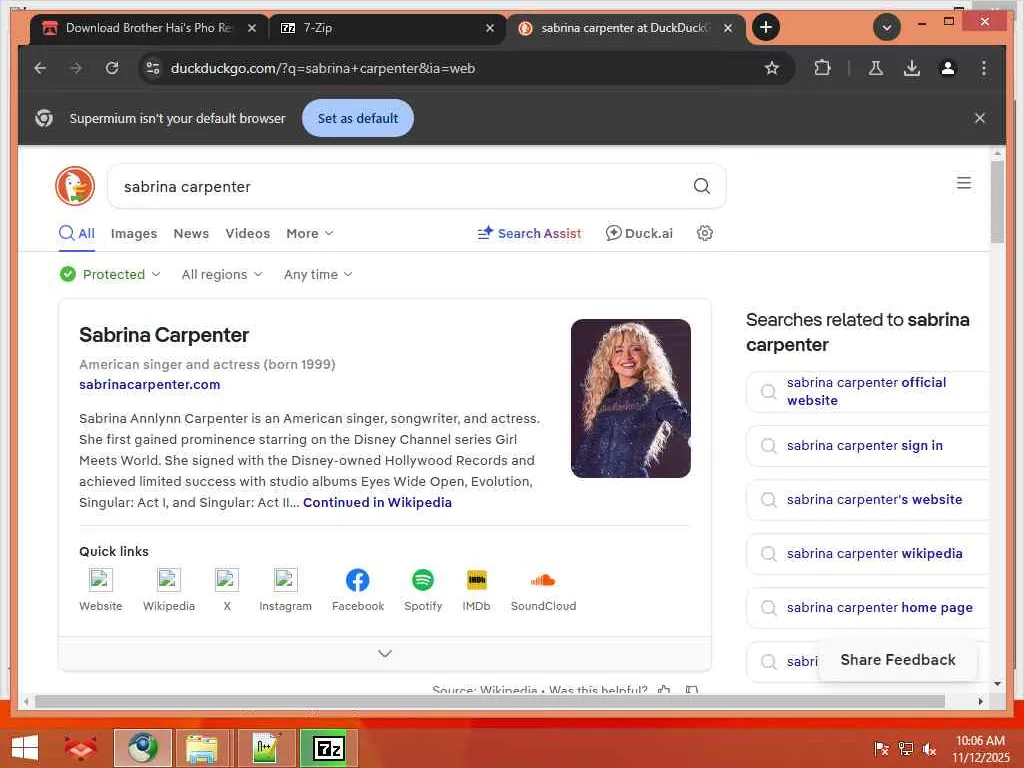
Task: Open the Website quick link
Action: tap(101, 590)
